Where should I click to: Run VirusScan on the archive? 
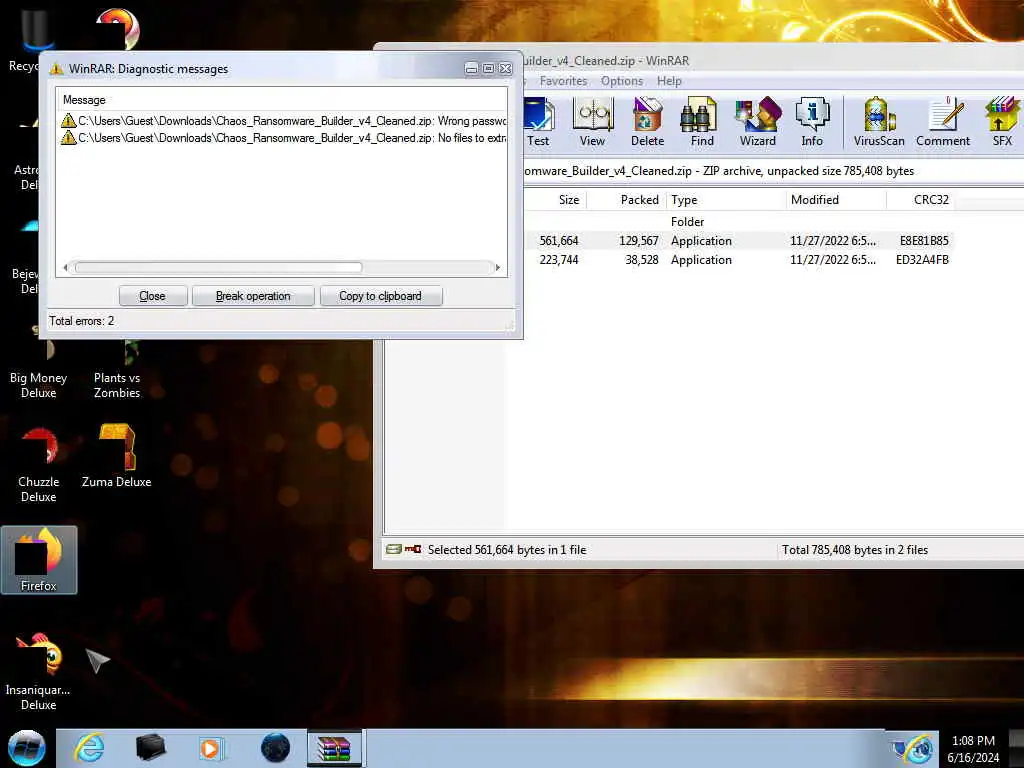pyautogui.click(x=879, y=121)
